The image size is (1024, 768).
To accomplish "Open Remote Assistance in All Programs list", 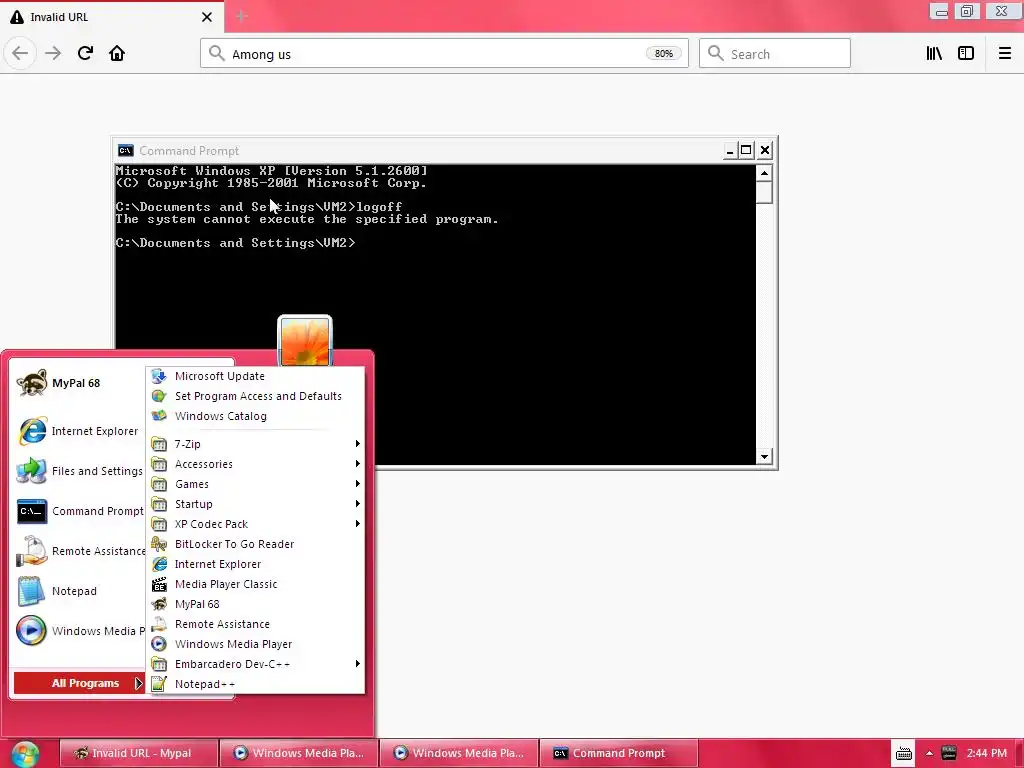I will pyautogui.click(x=255, y=624).
